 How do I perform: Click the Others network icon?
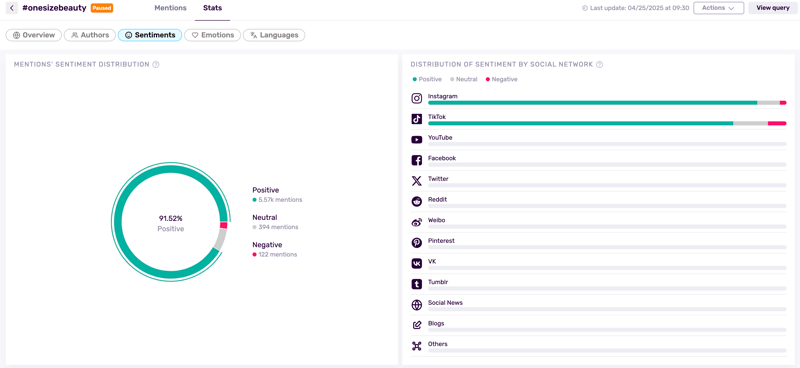pos(417,346)
